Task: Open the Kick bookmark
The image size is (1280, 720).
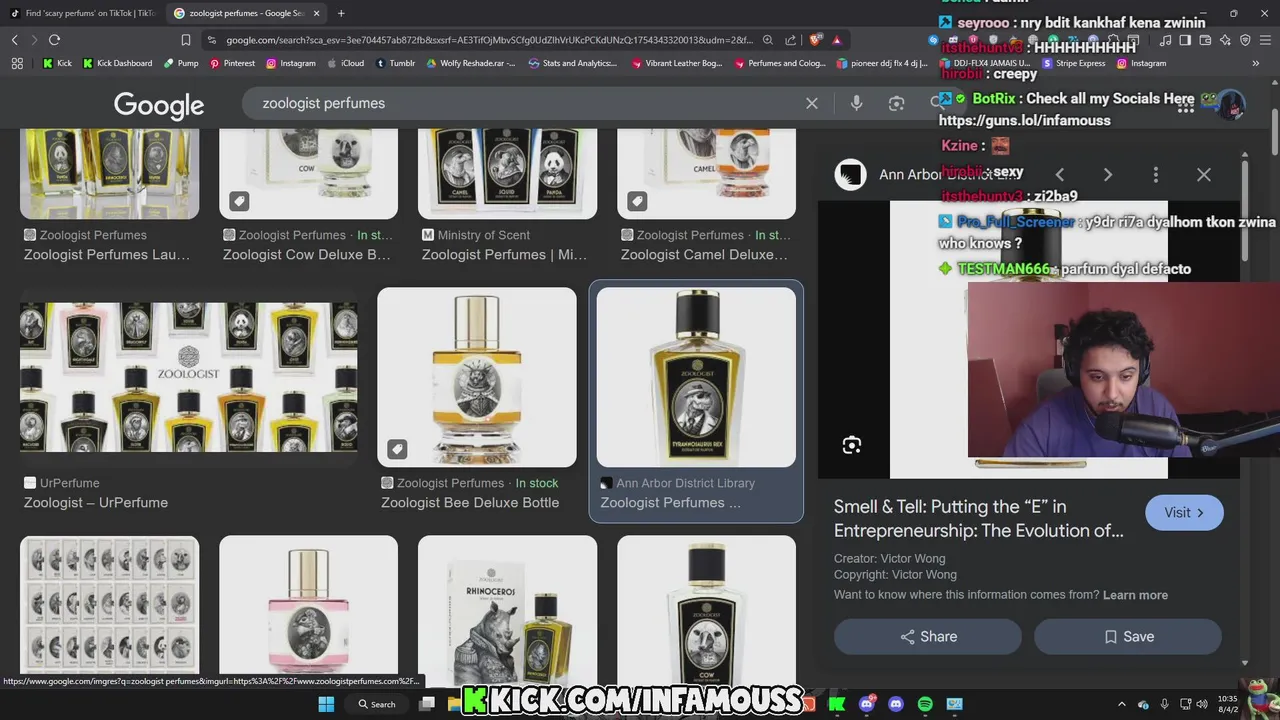Action: 57,63
